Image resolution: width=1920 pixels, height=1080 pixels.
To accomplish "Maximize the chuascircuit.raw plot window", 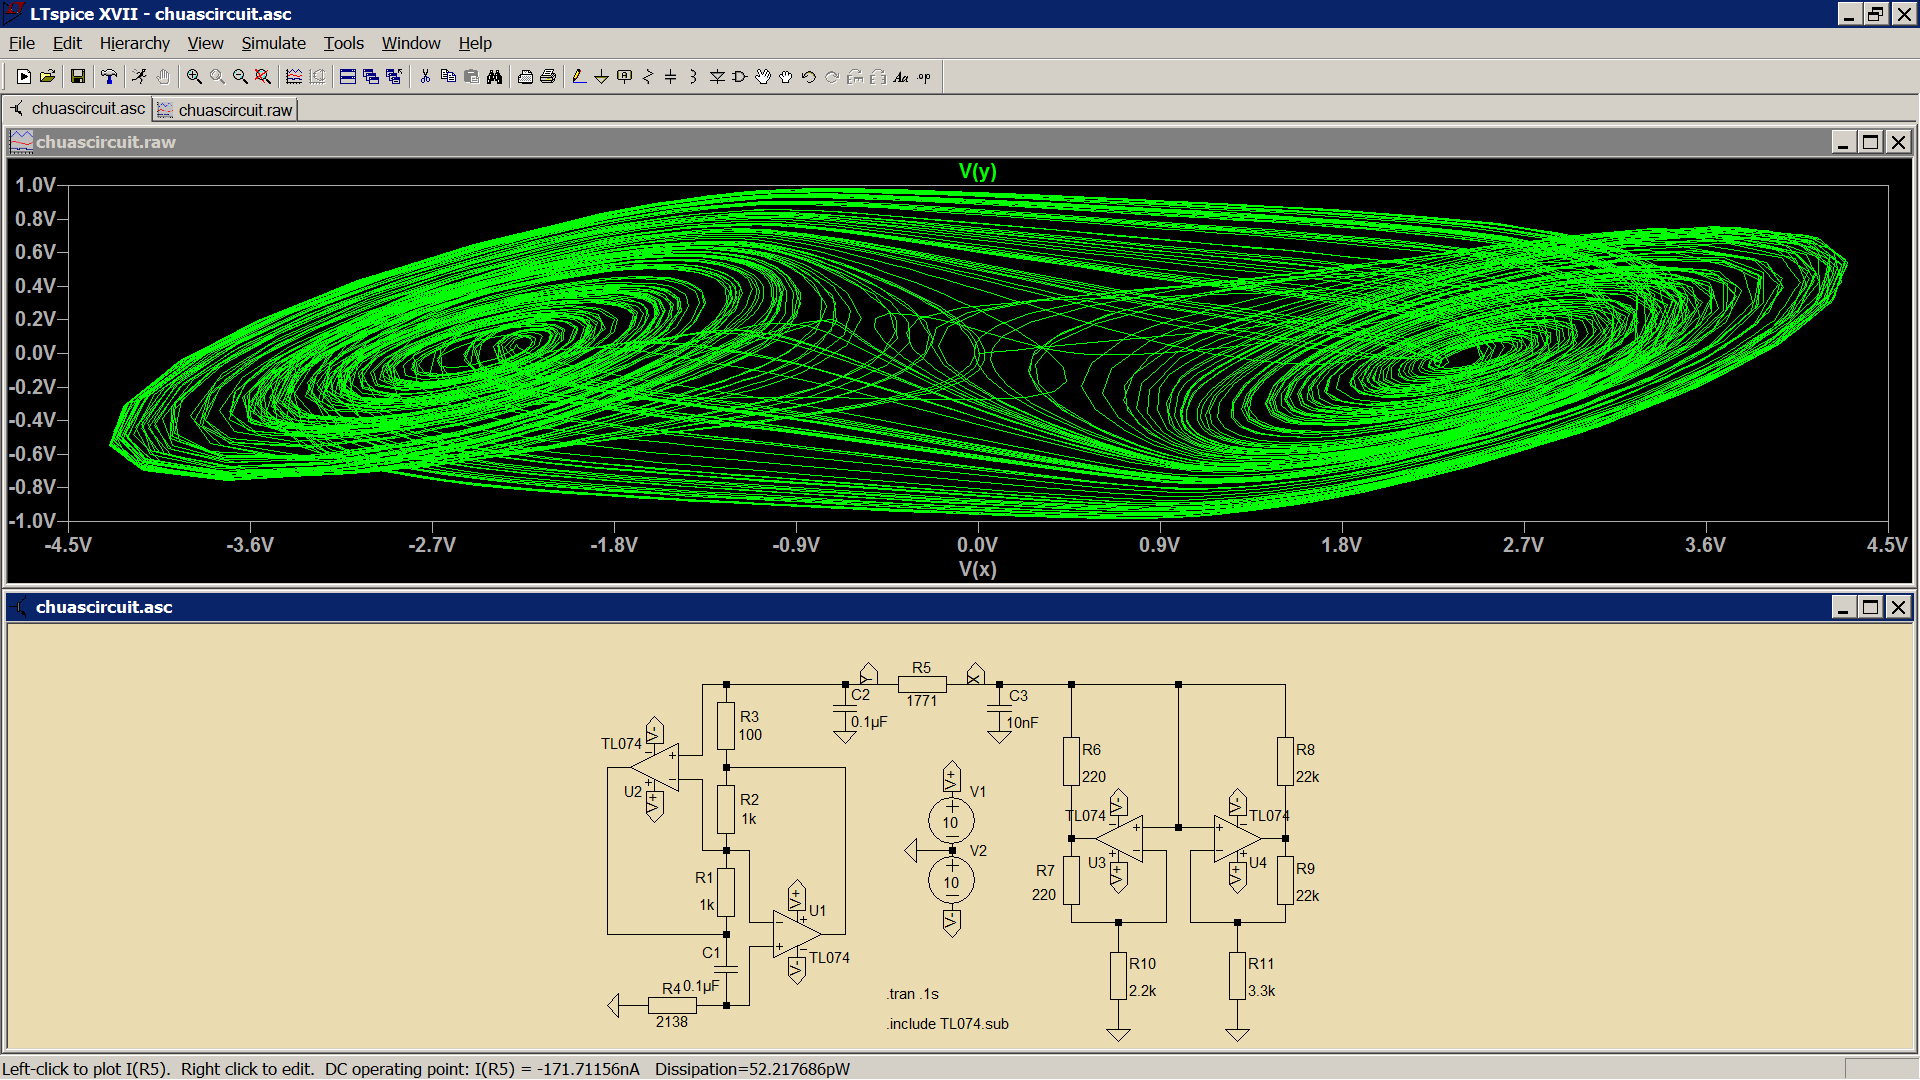I will [1870, 142].
